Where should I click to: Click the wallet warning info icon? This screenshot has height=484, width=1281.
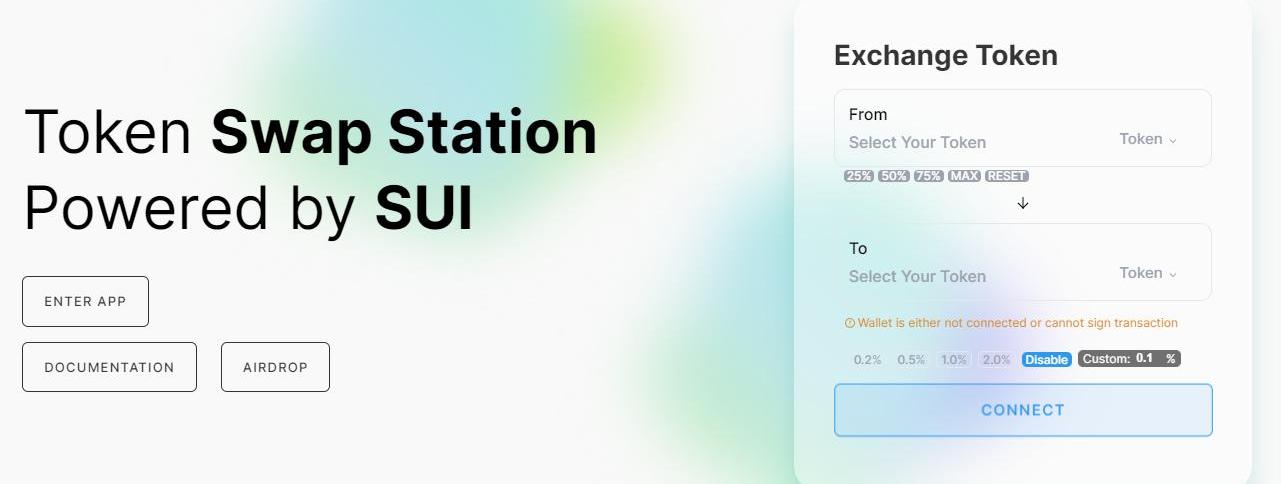850,323
